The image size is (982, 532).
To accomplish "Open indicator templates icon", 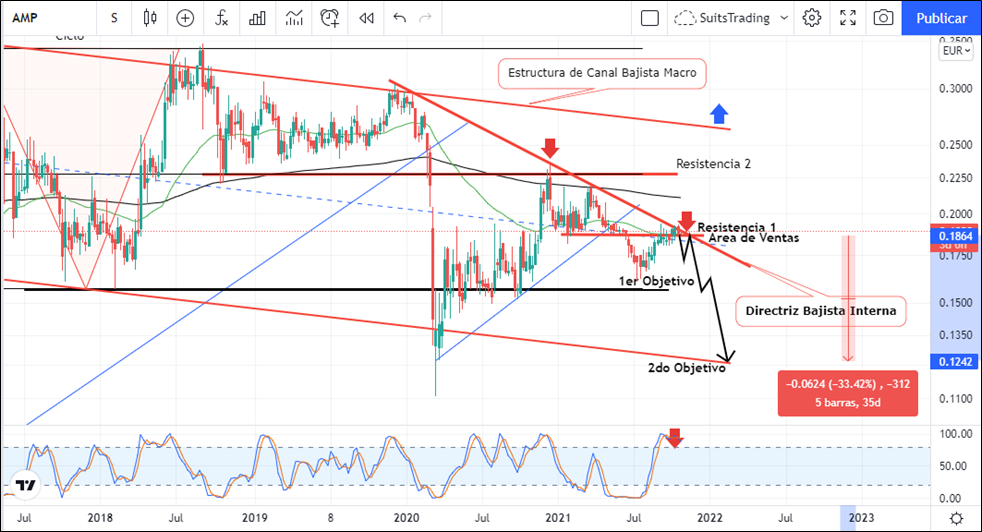I will tap(294, 18).
